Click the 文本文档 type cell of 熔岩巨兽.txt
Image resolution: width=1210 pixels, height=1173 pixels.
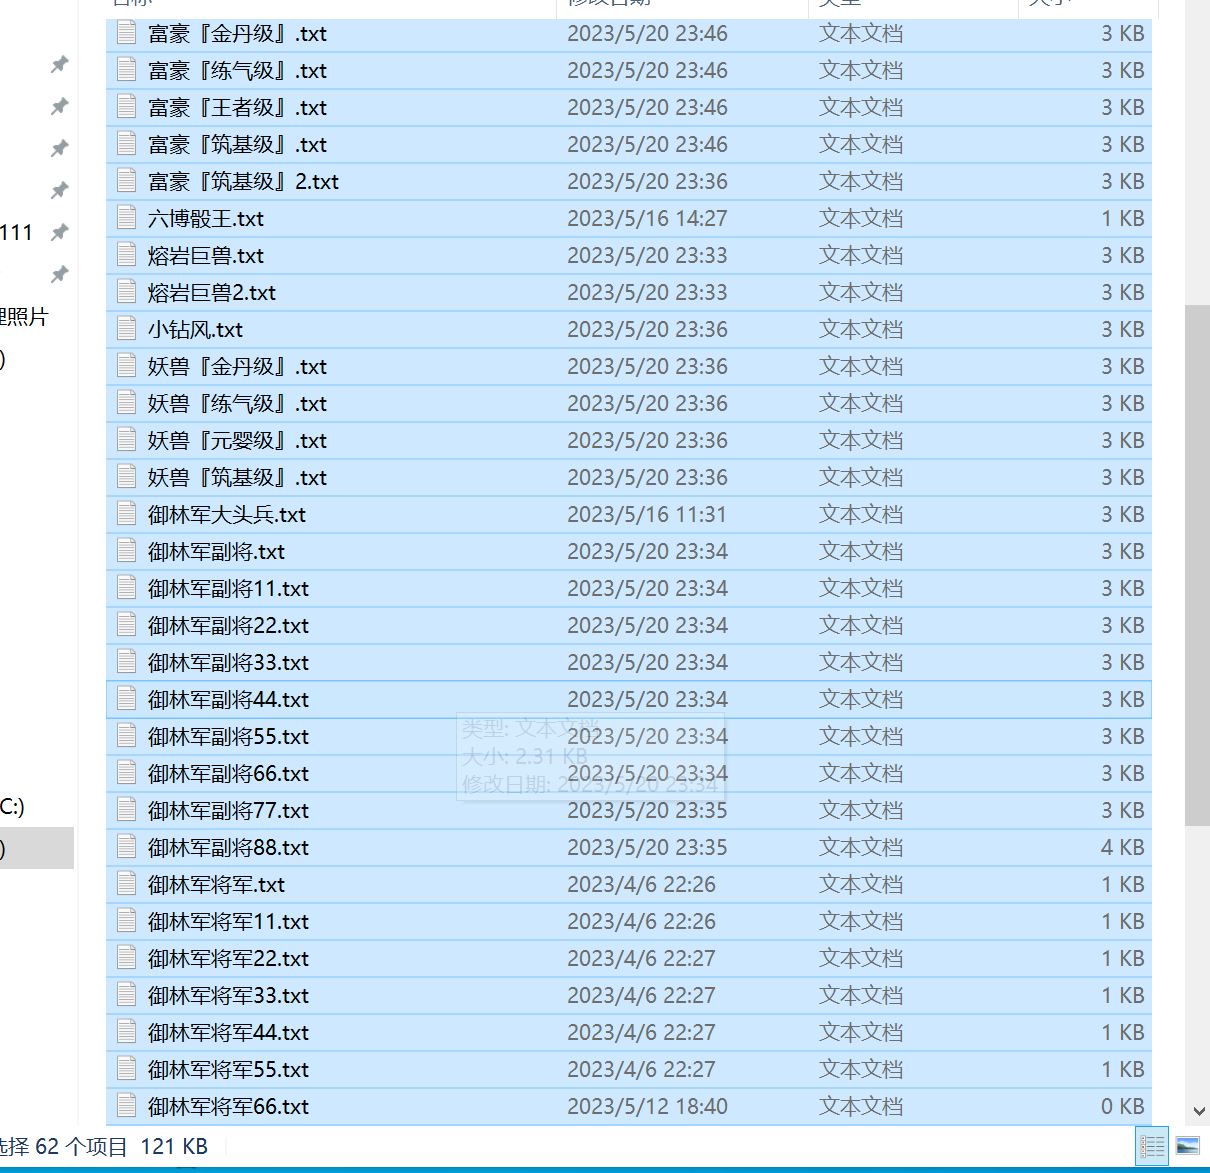pos(861,255)
